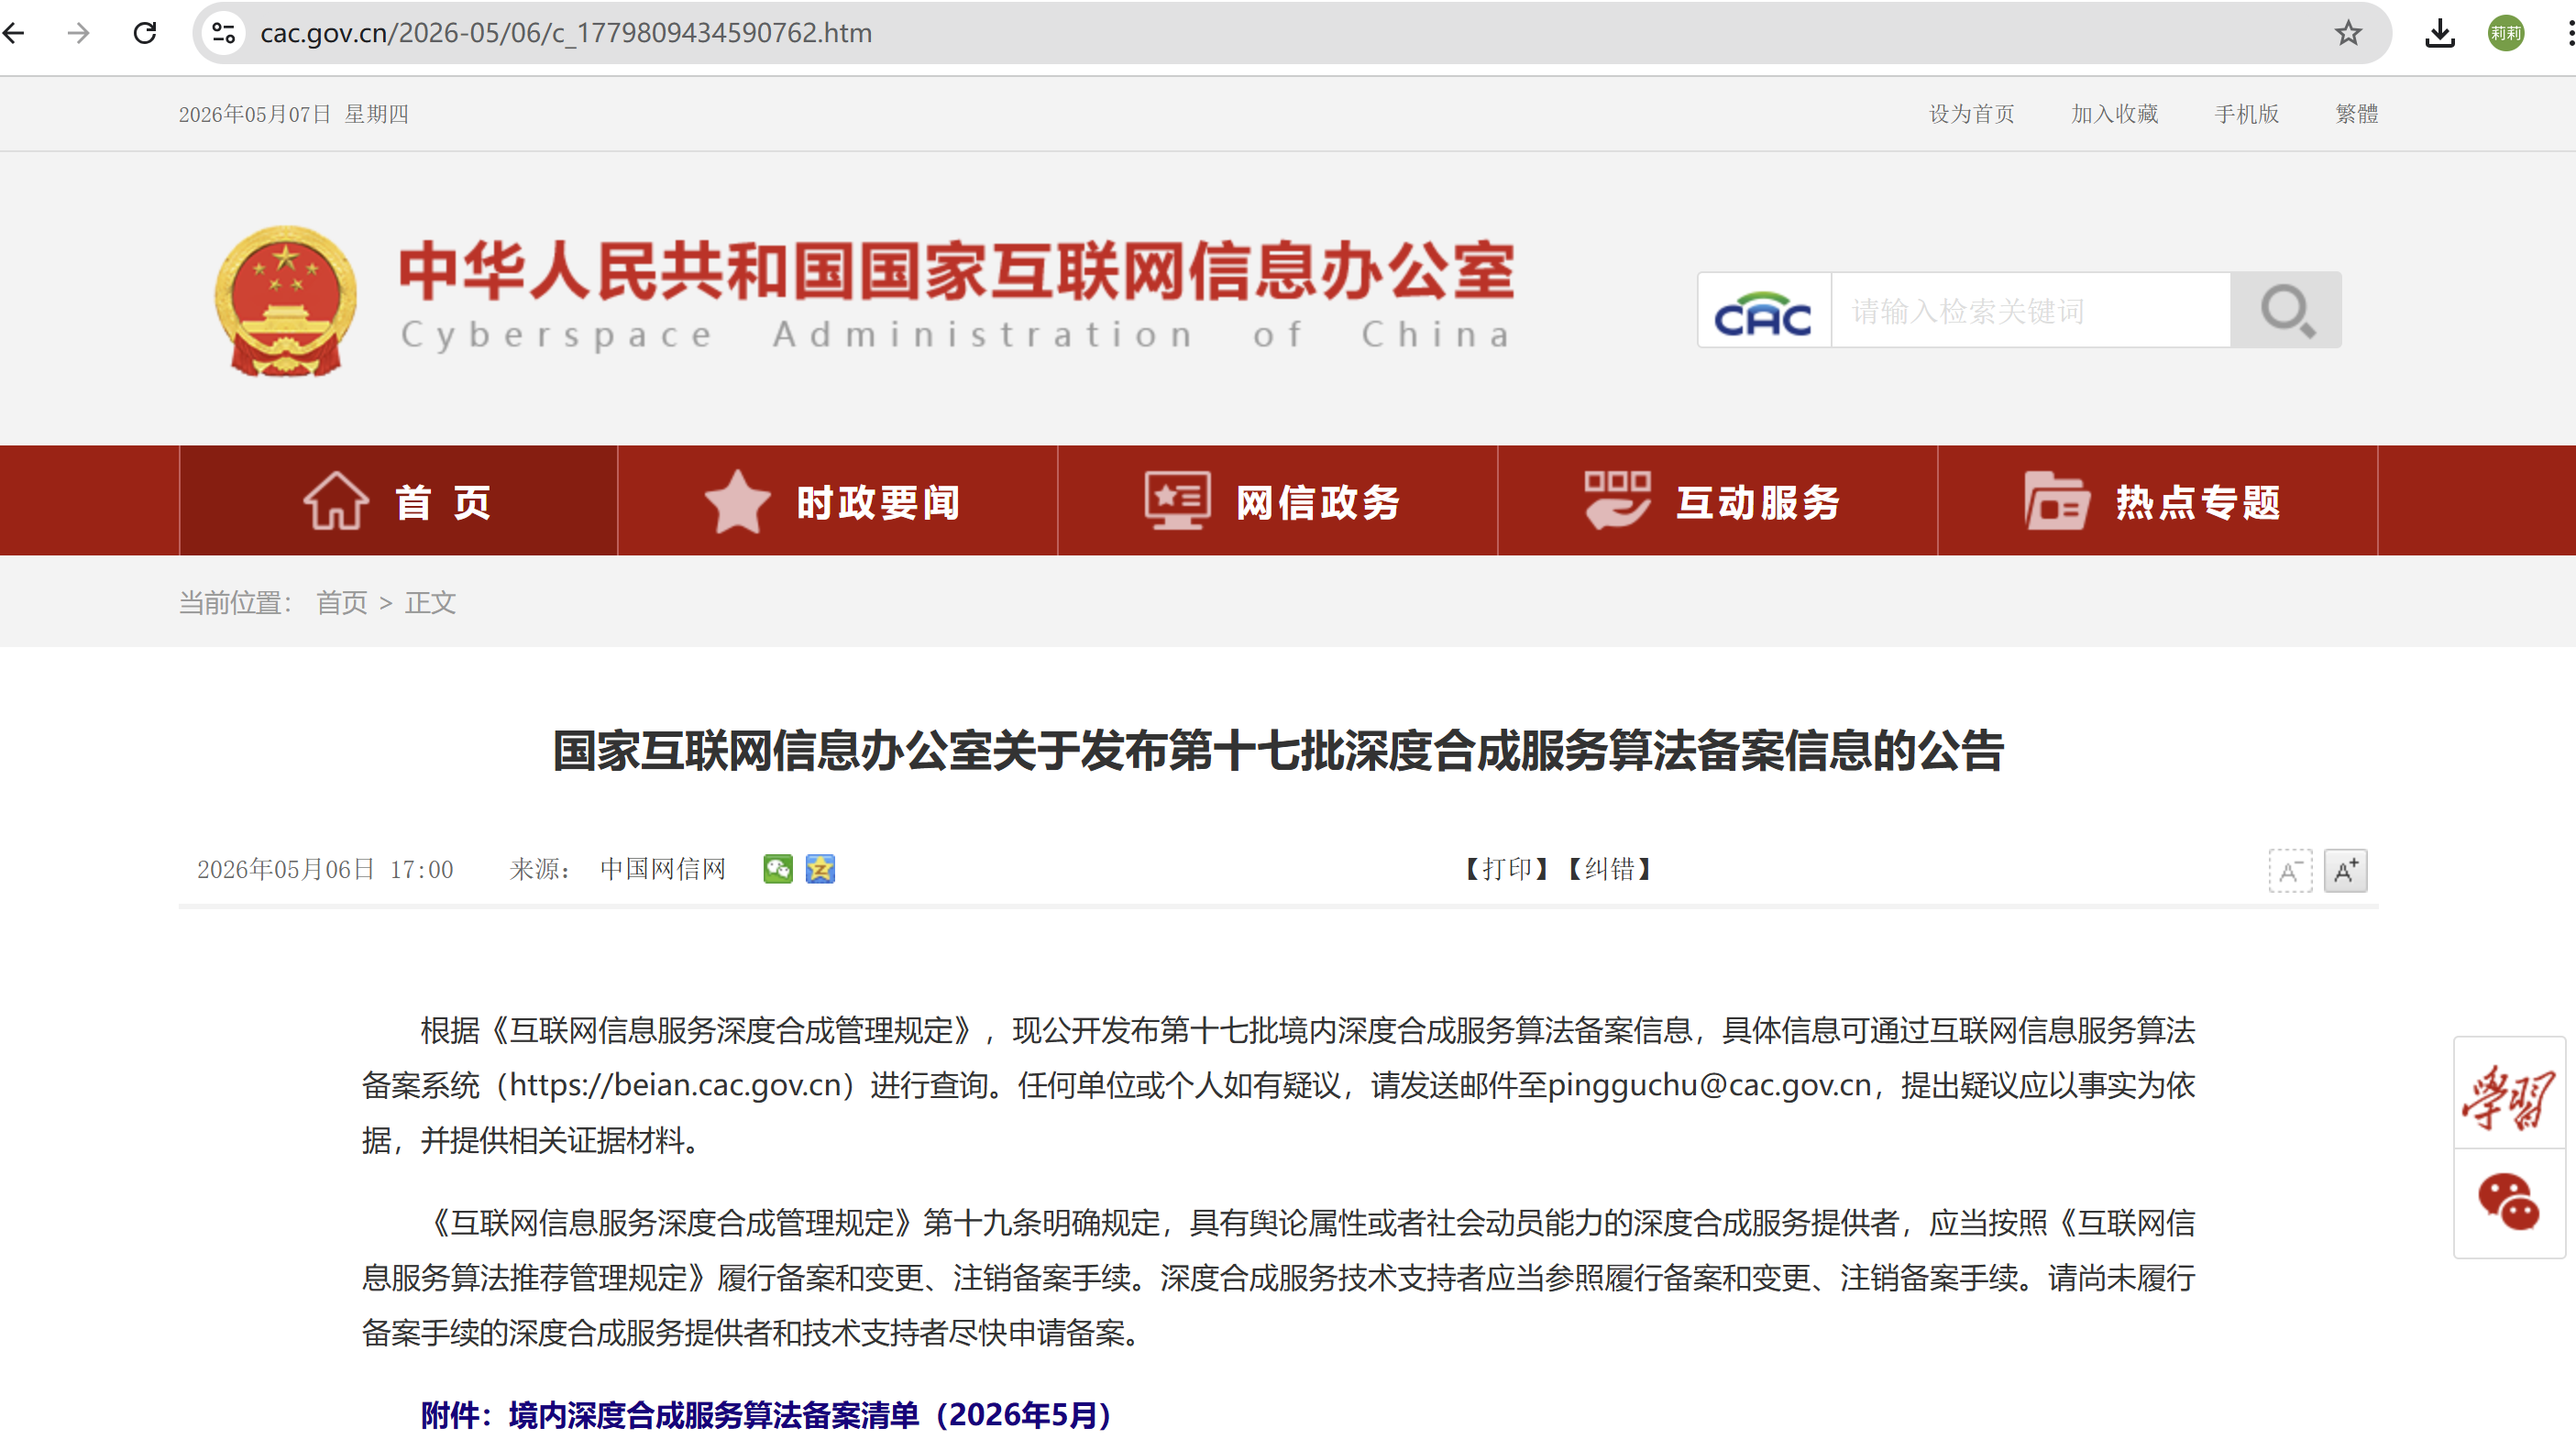Open the 互动服务 navigation tab

click(1718, 501)
